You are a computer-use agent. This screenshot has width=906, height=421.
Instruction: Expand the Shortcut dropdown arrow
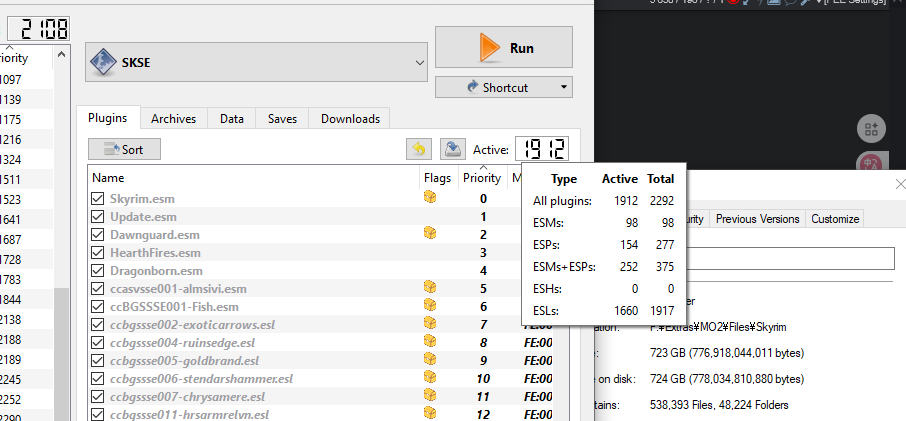tap(563, 87)
